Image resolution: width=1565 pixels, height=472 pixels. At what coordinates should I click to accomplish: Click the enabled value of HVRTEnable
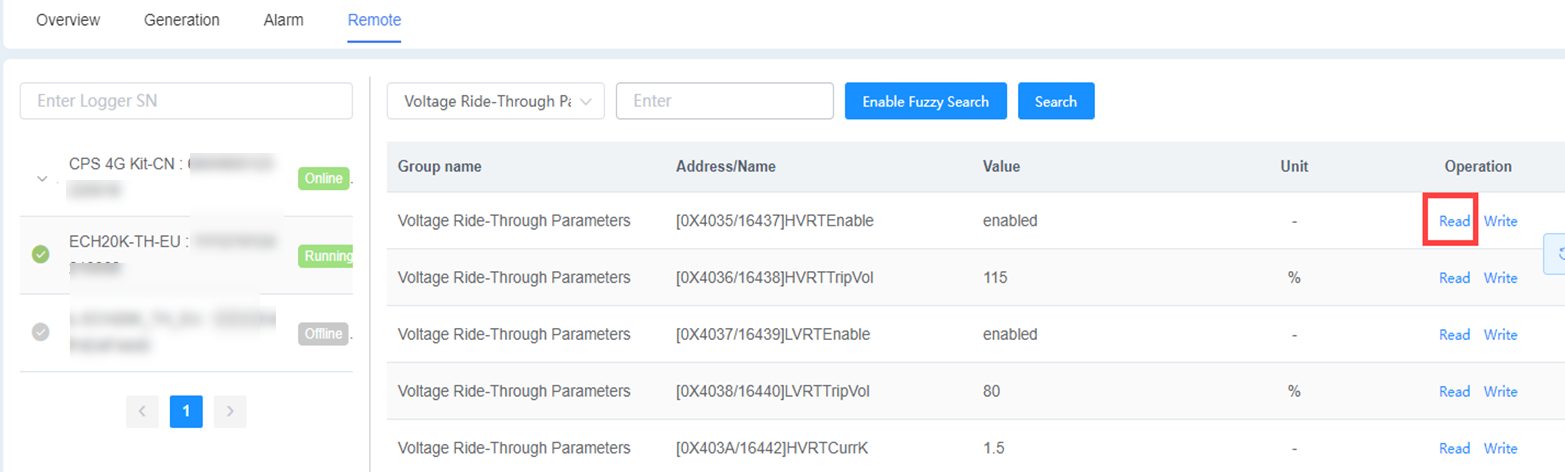coord(1010,221)
